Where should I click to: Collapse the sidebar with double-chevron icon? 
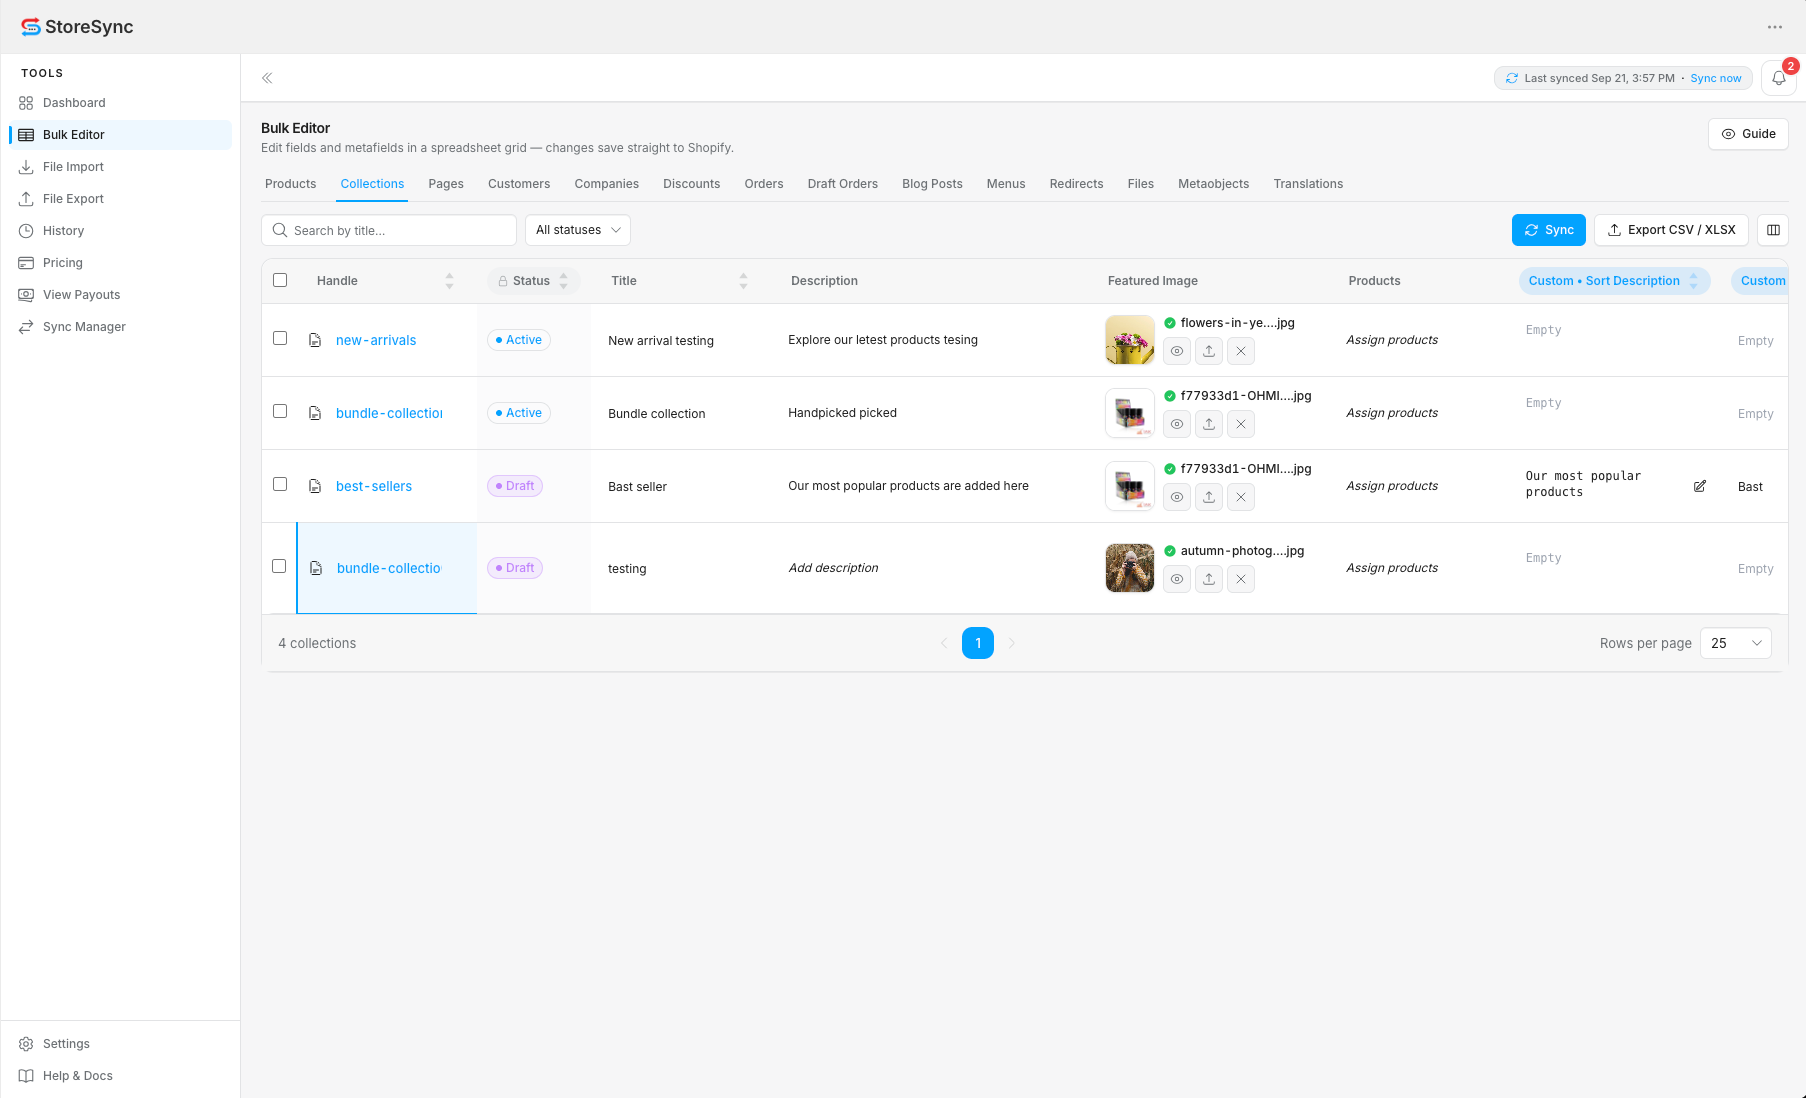267,78
